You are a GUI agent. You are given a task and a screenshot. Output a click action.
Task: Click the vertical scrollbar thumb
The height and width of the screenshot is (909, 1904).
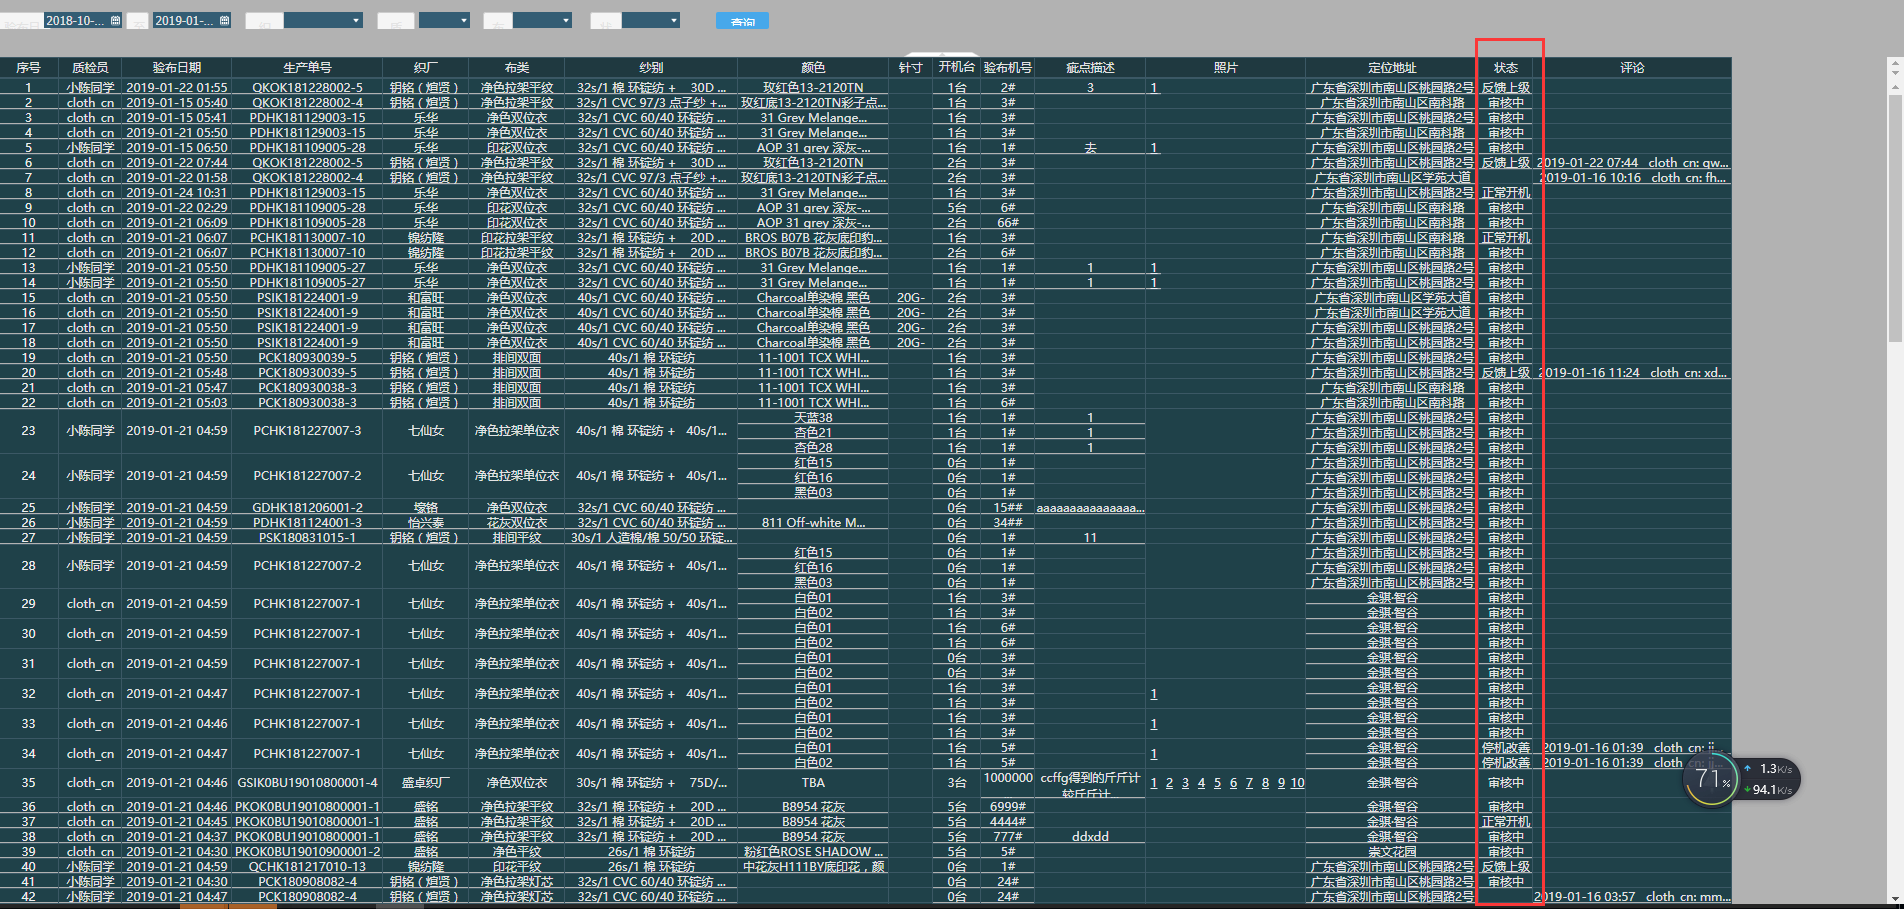pyautogui.click(x=1895, y=210)
